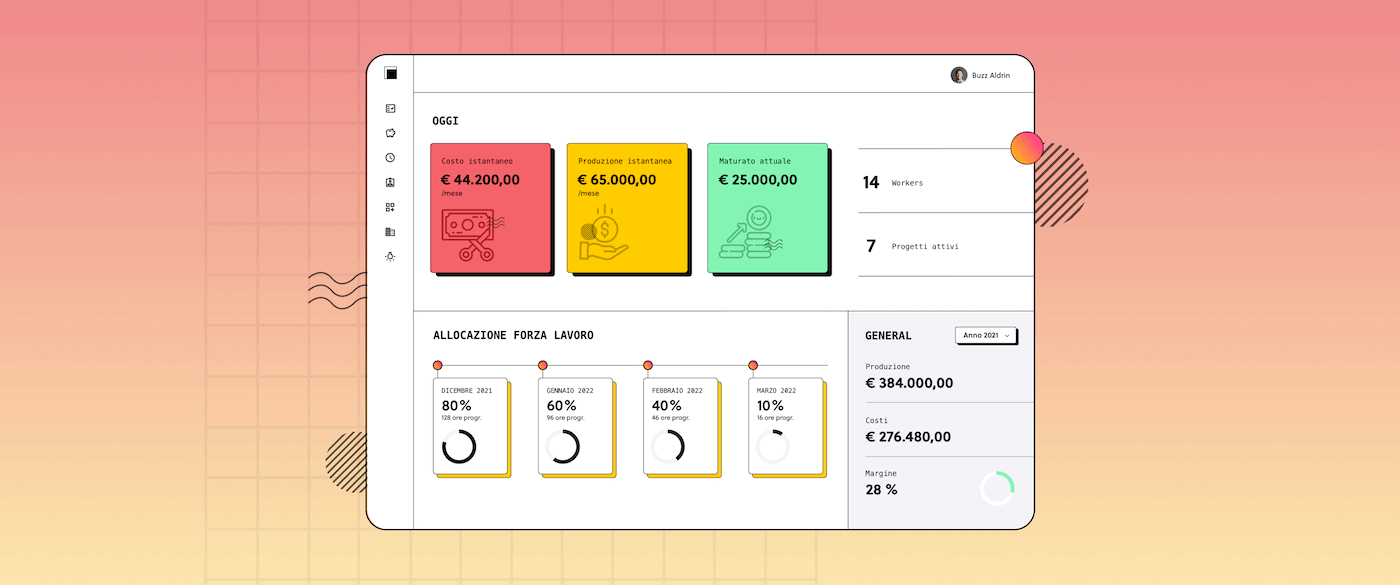Select the Febbraio 2022 timeline marker
This screenshot has width=1400, height=585.
(x=648, y=365)
